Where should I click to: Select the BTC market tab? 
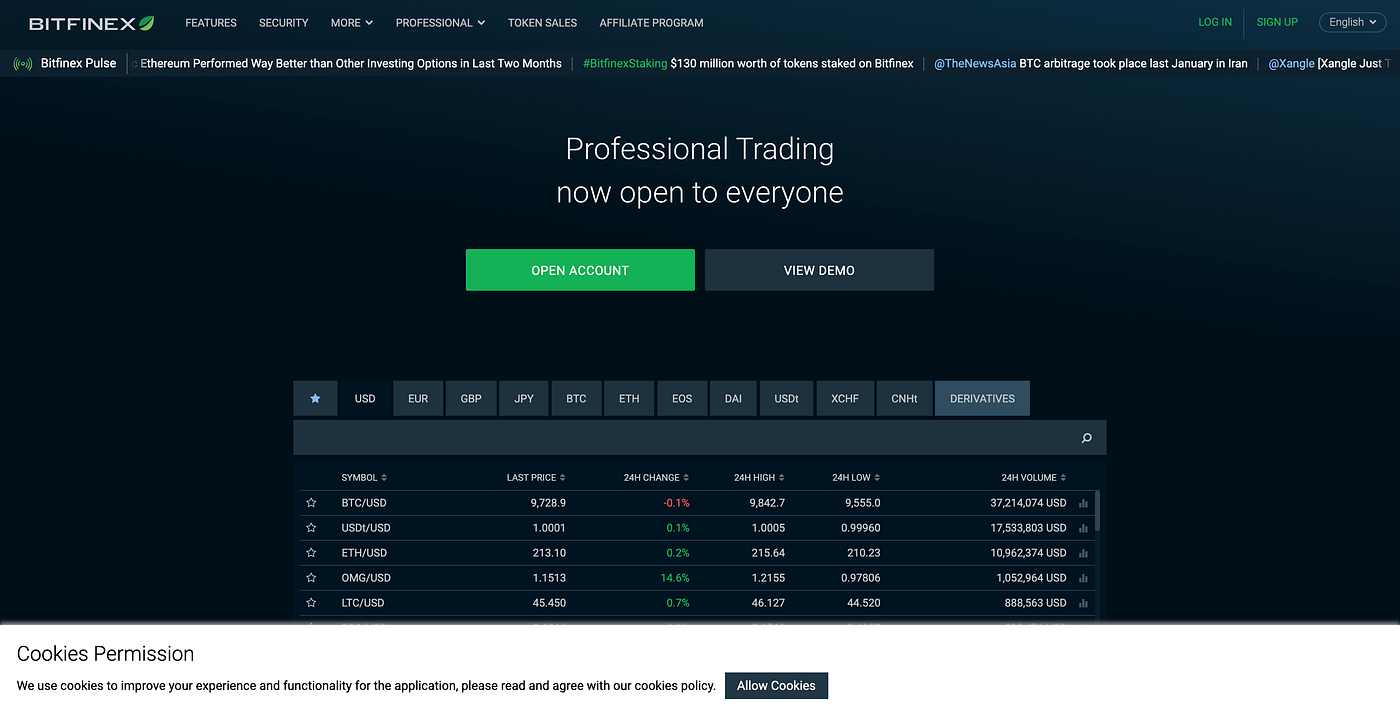[577, 398]
